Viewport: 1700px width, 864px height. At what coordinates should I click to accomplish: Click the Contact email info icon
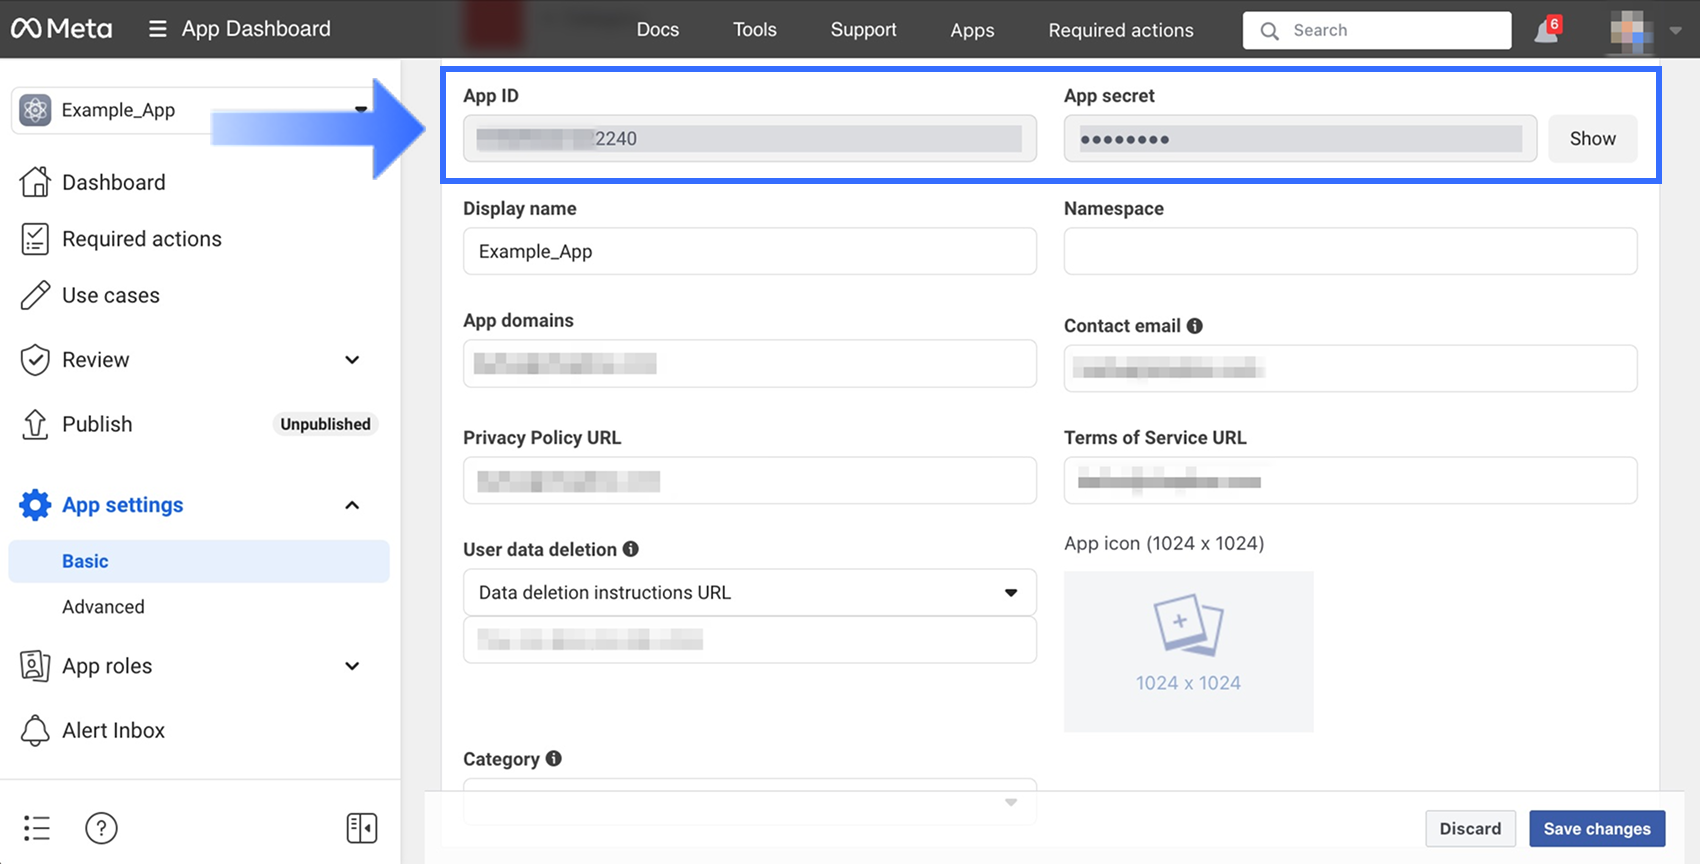pos(1194,326)
